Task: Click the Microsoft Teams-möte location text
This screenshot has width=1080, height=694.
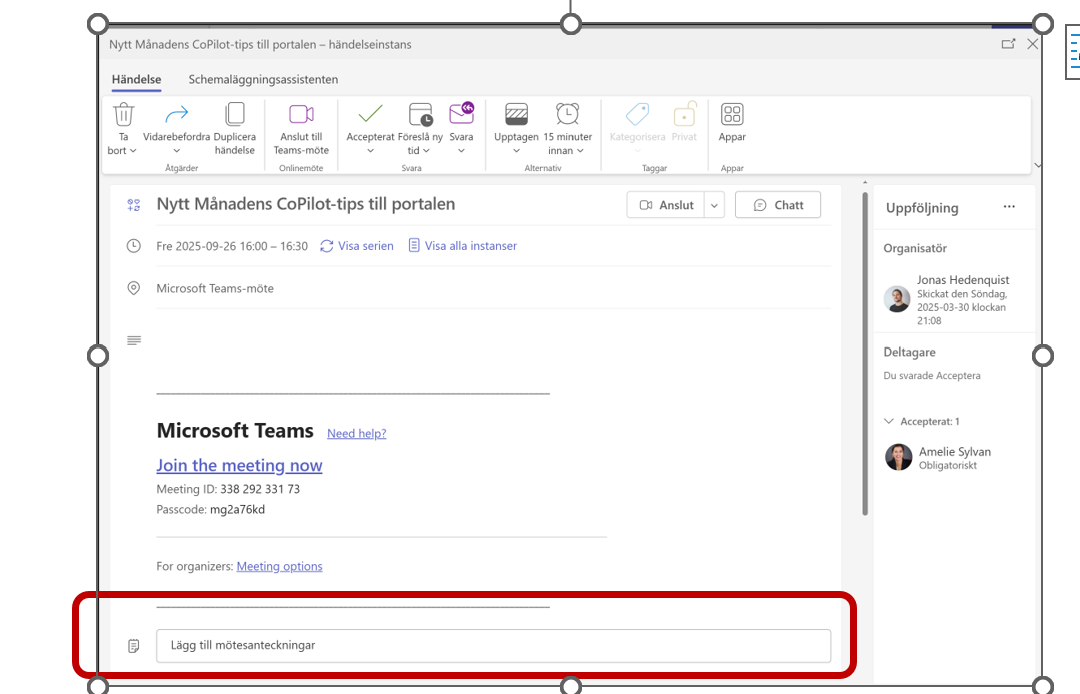Action: pos(215,288)
